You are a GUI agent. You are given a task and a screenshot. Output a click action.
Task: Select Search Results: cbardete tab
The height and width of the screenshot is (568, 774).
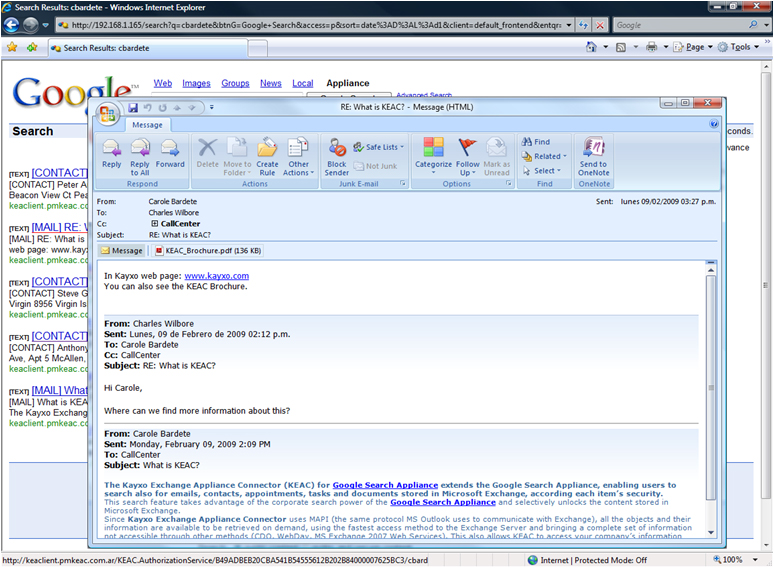[x=147, y=48]
